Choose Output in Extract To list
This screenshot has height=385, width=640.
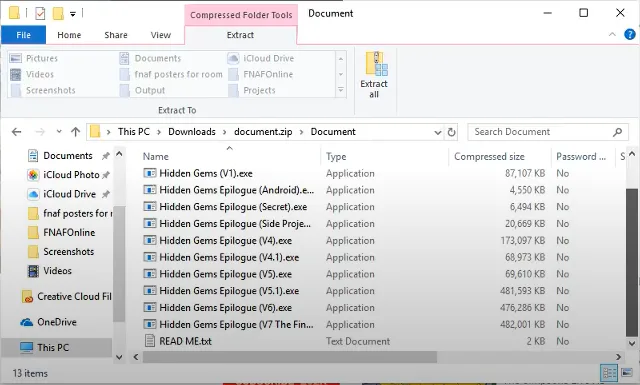point(142,90)
